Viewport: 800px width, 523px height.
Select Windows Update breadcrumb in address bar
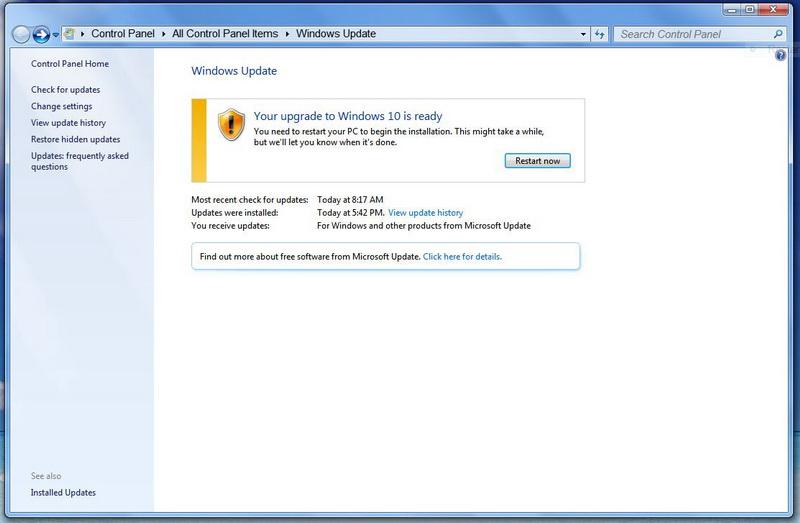pos(336,34)
